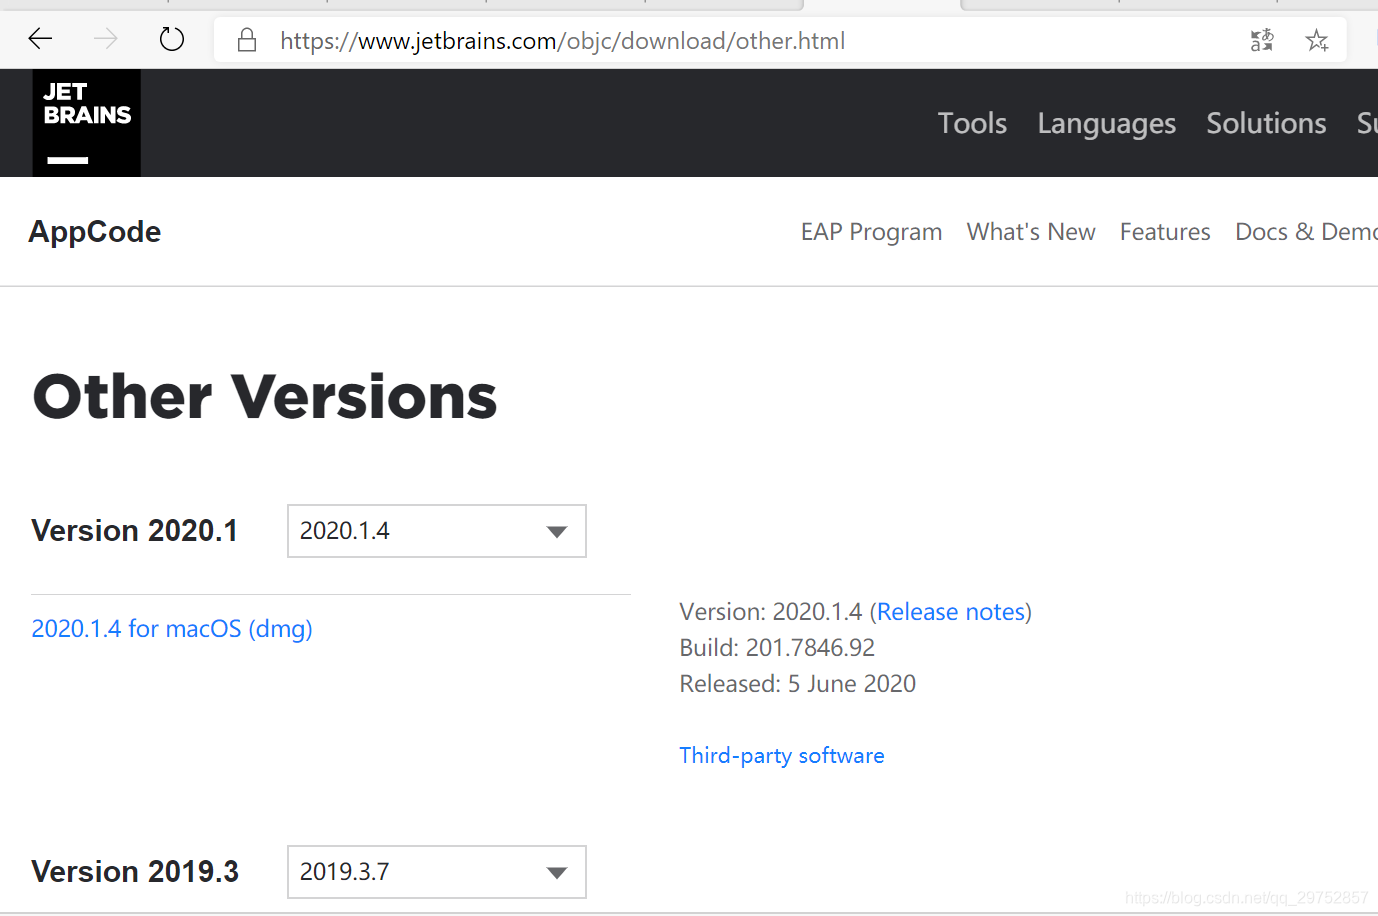Reload the page with the refresh icon
Viewport: 1378px width, 916px height.
(172, 40)
